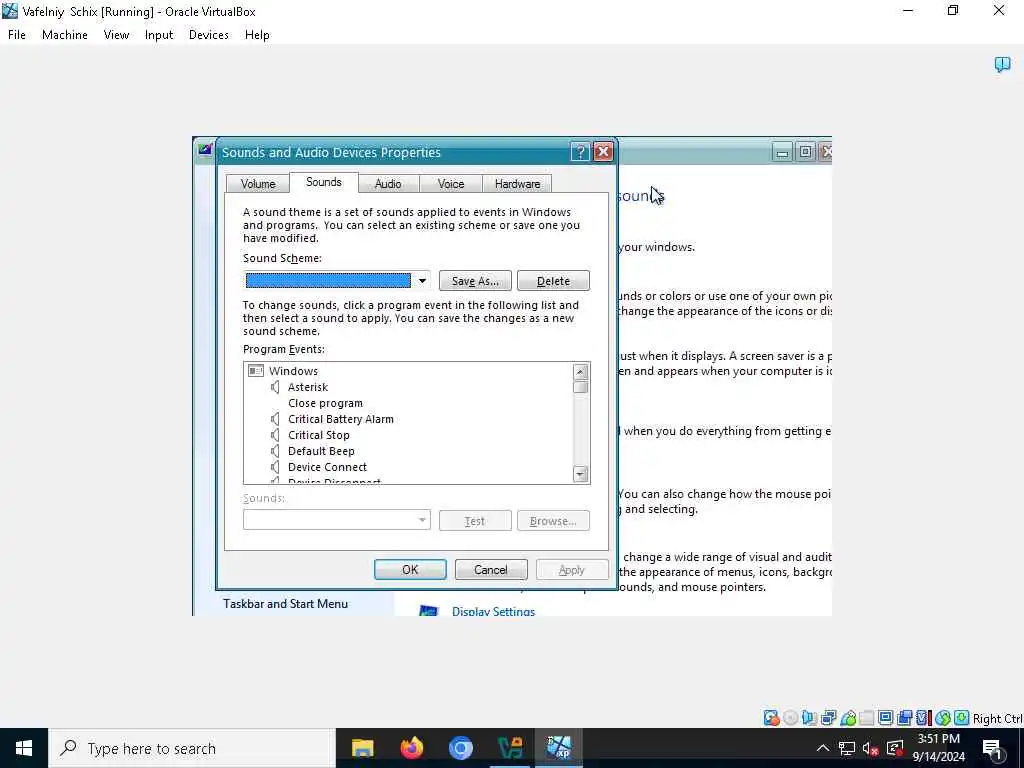Screen dimensions: 1024x768
Task: Click Taskbar and Start Menu link
Action: 285,603
